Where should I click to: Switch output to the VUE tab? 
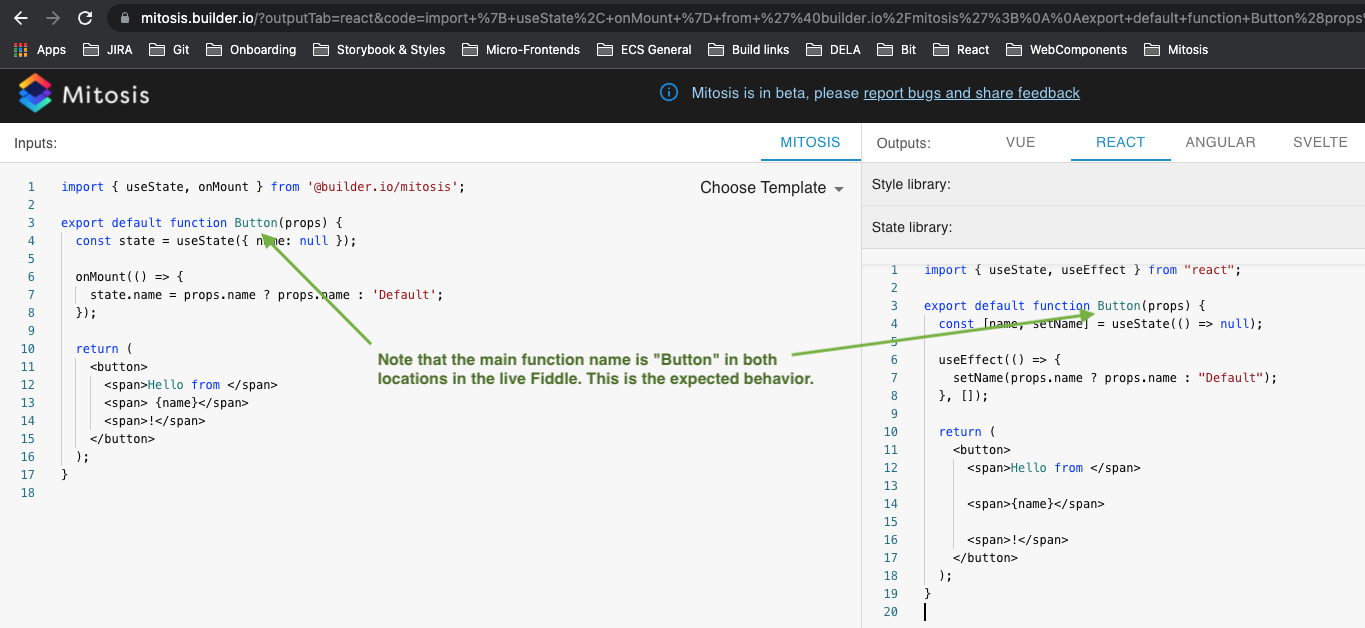(1020, 142)
